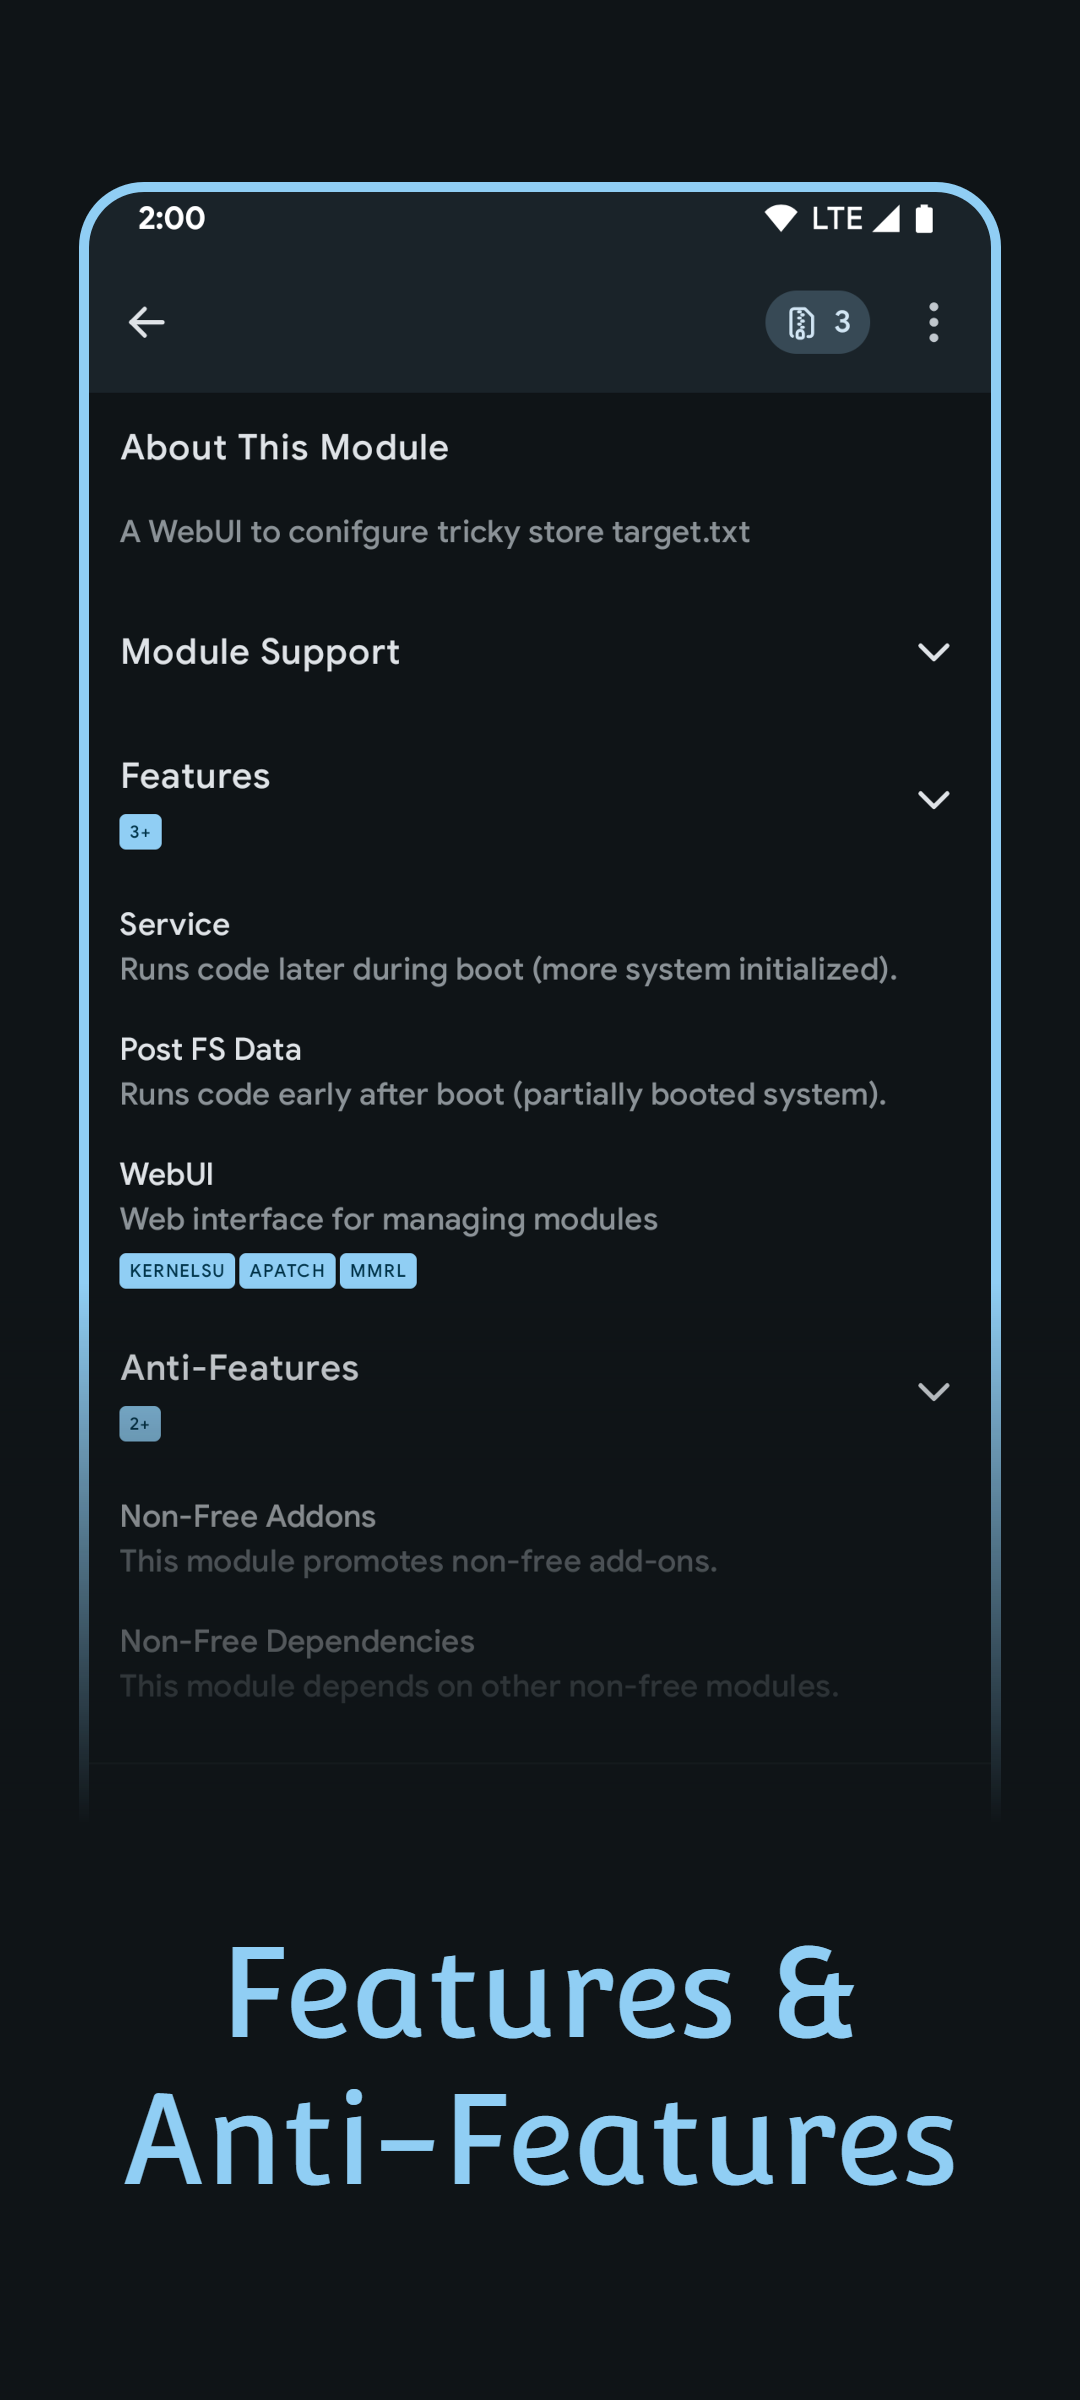Navigate back using the arrow icon
Image resolution: width=1080 pixels, height=2400 pixels.
point(146,322)
